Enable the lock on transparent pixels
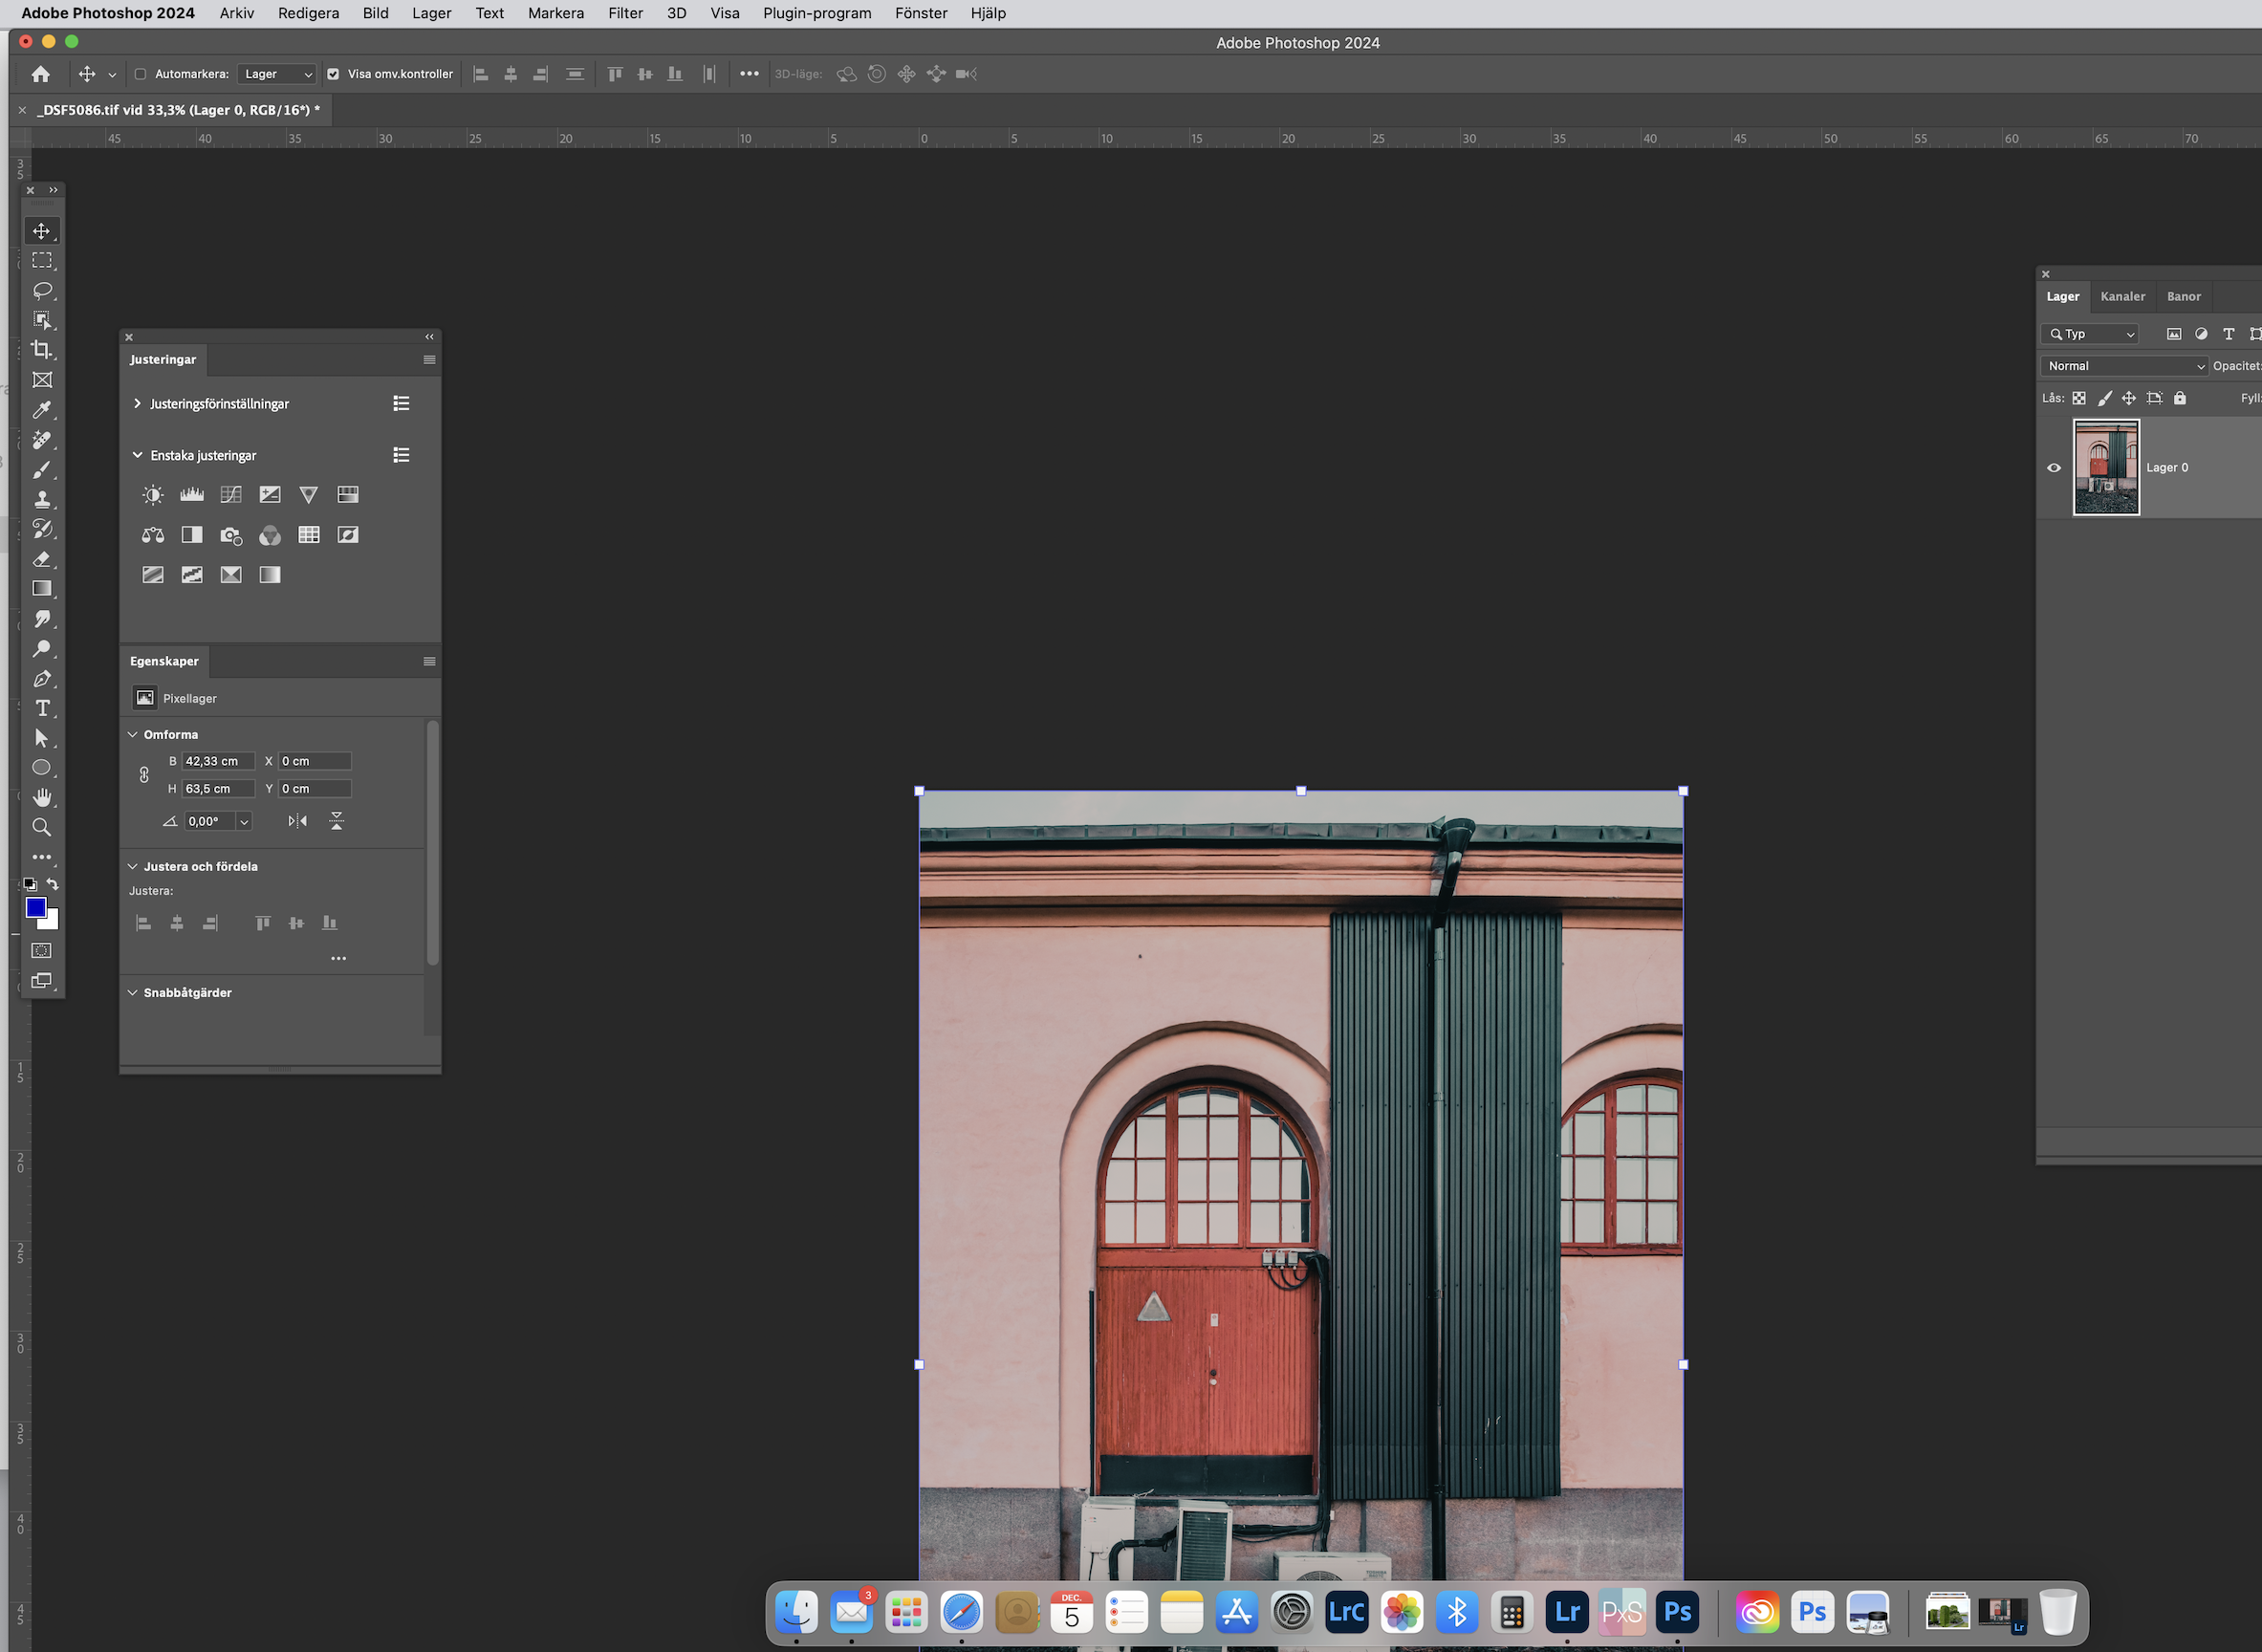 [2080, 397]
